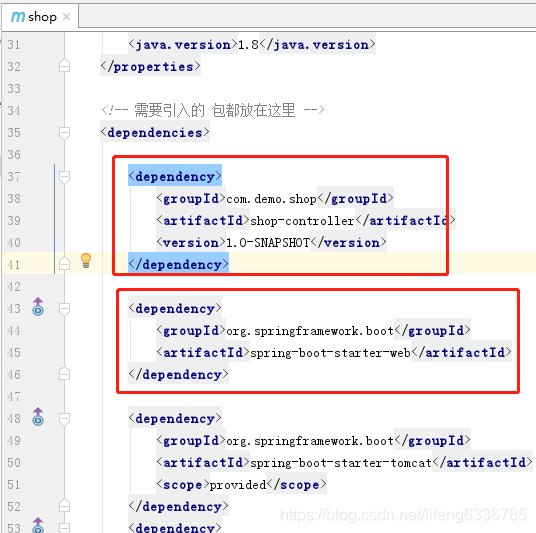
Task: Collapse the dependency fold at line 37
Action: click(64, 177)
